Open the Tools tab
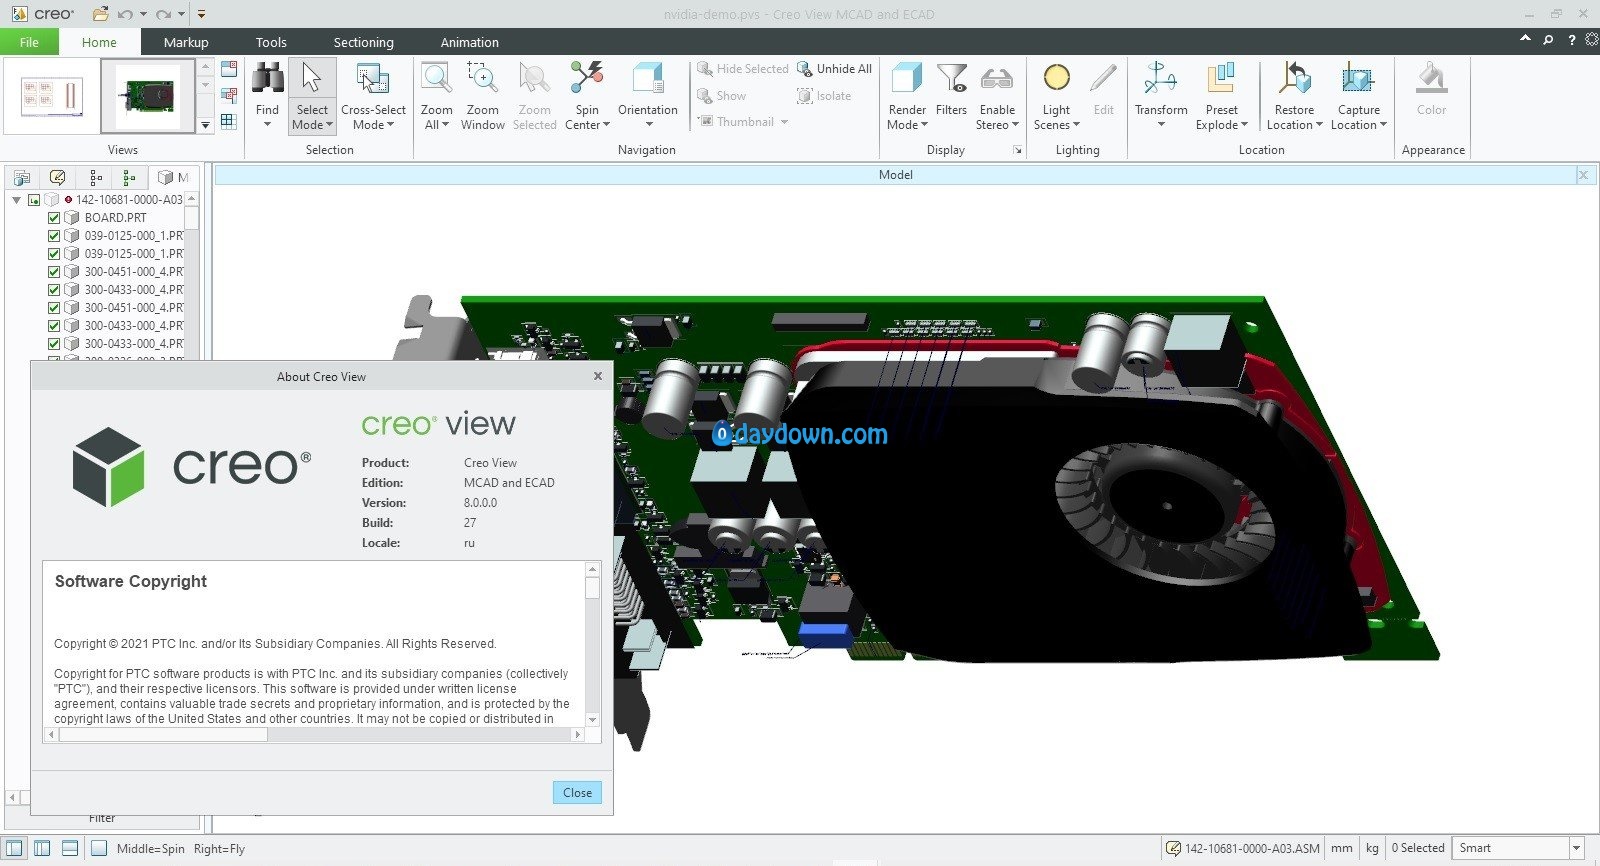The image size is (1600, 866). click(x=271, y=42)
